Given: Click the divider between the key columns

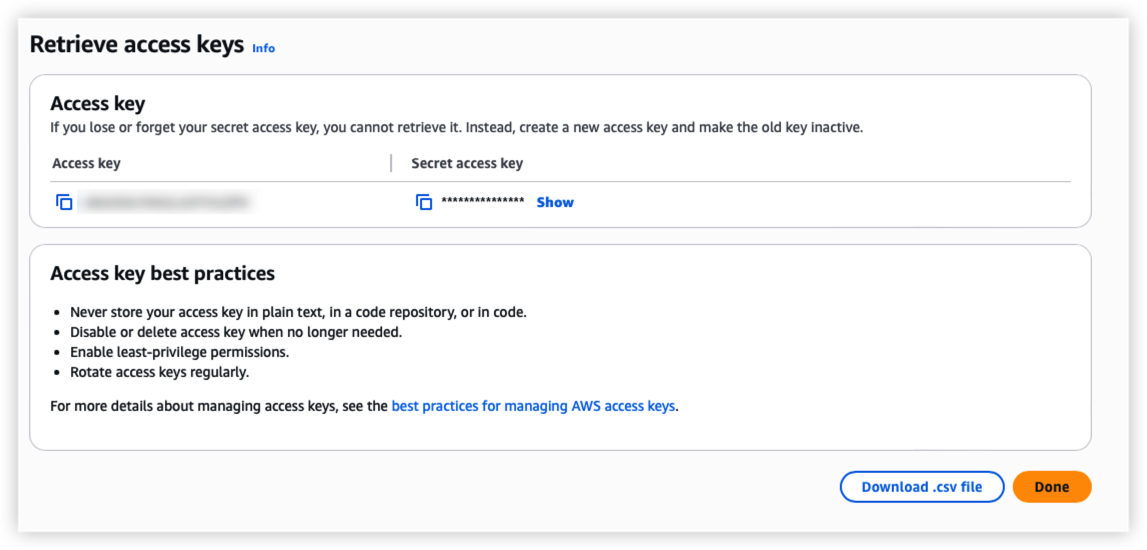Looking at the screenshot, I should tap(391, 163).
